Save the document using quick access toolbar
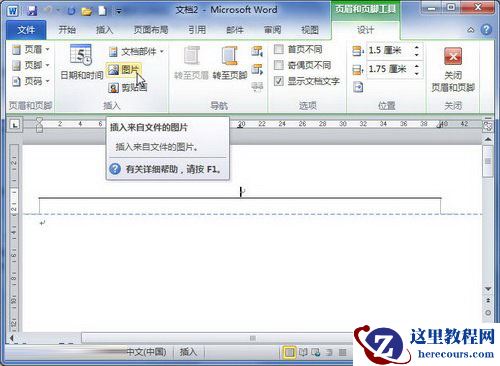 pos(32,11)
